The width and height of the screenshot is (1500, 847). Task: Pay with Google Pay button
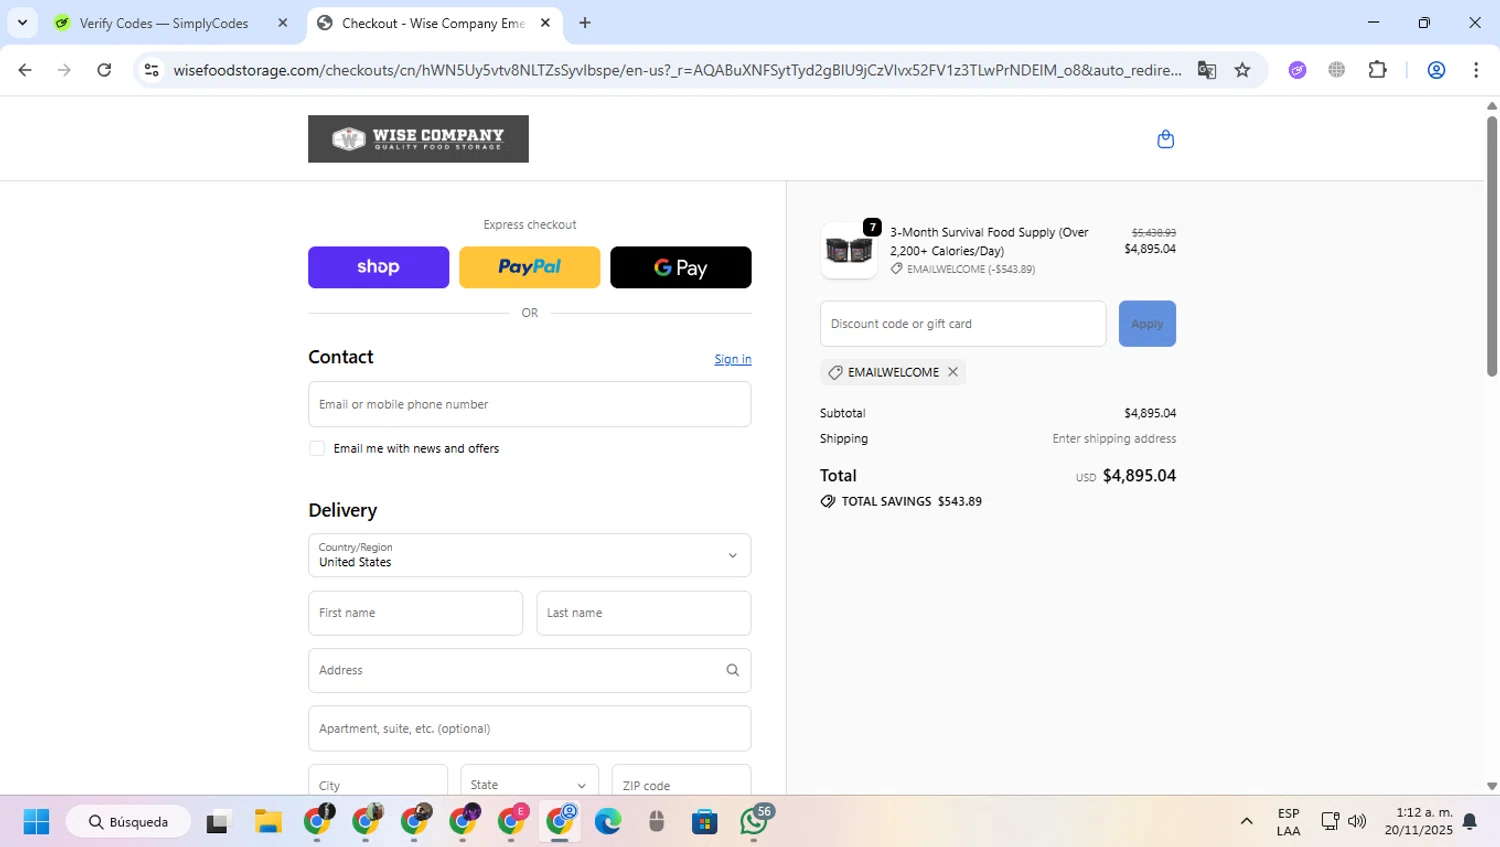click(680, 267)
